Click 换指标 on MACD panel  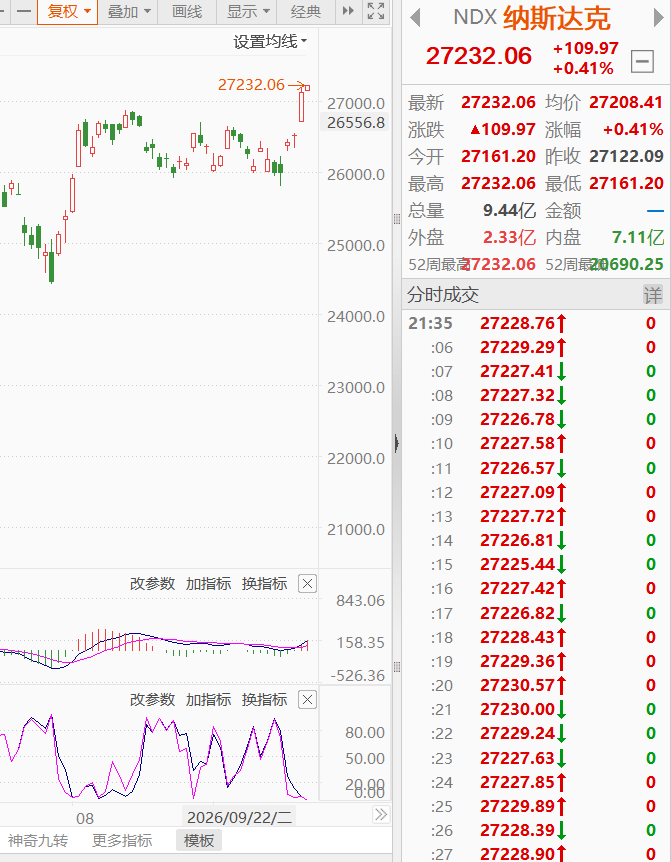point(264,584)
